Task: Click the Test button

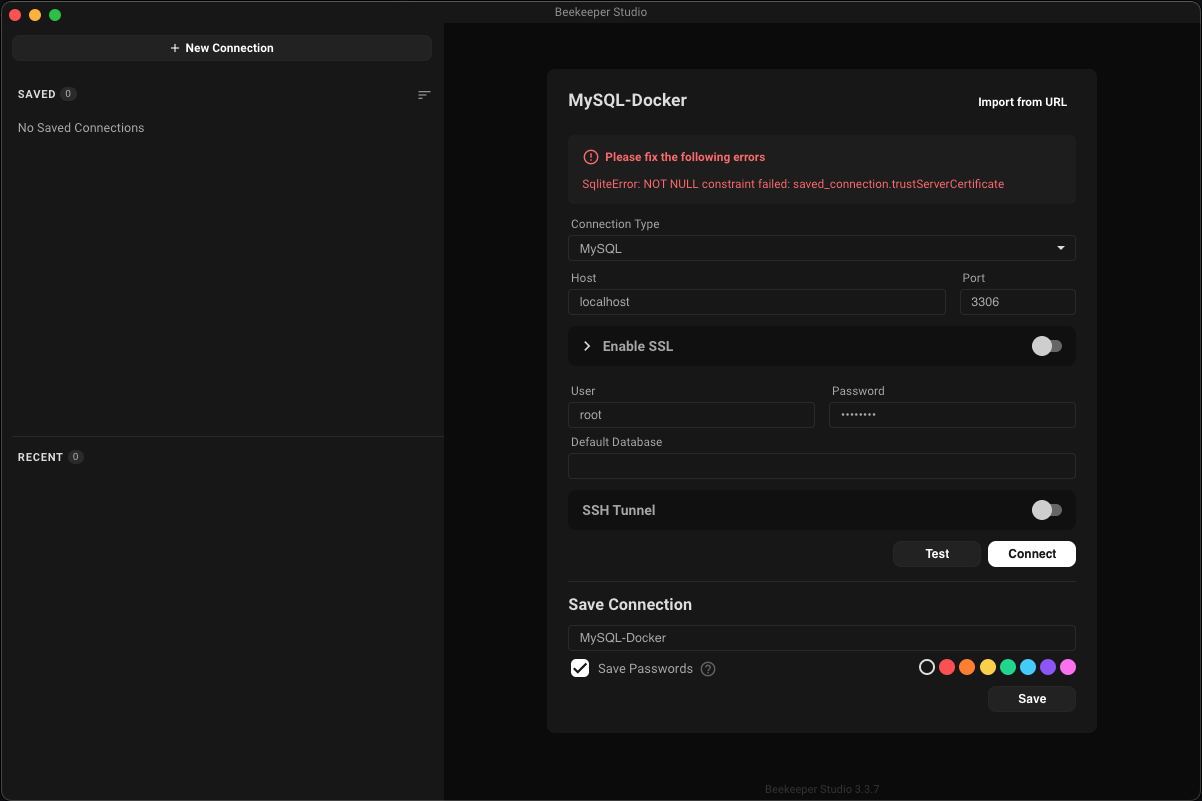Action: (x=937, y=554)
